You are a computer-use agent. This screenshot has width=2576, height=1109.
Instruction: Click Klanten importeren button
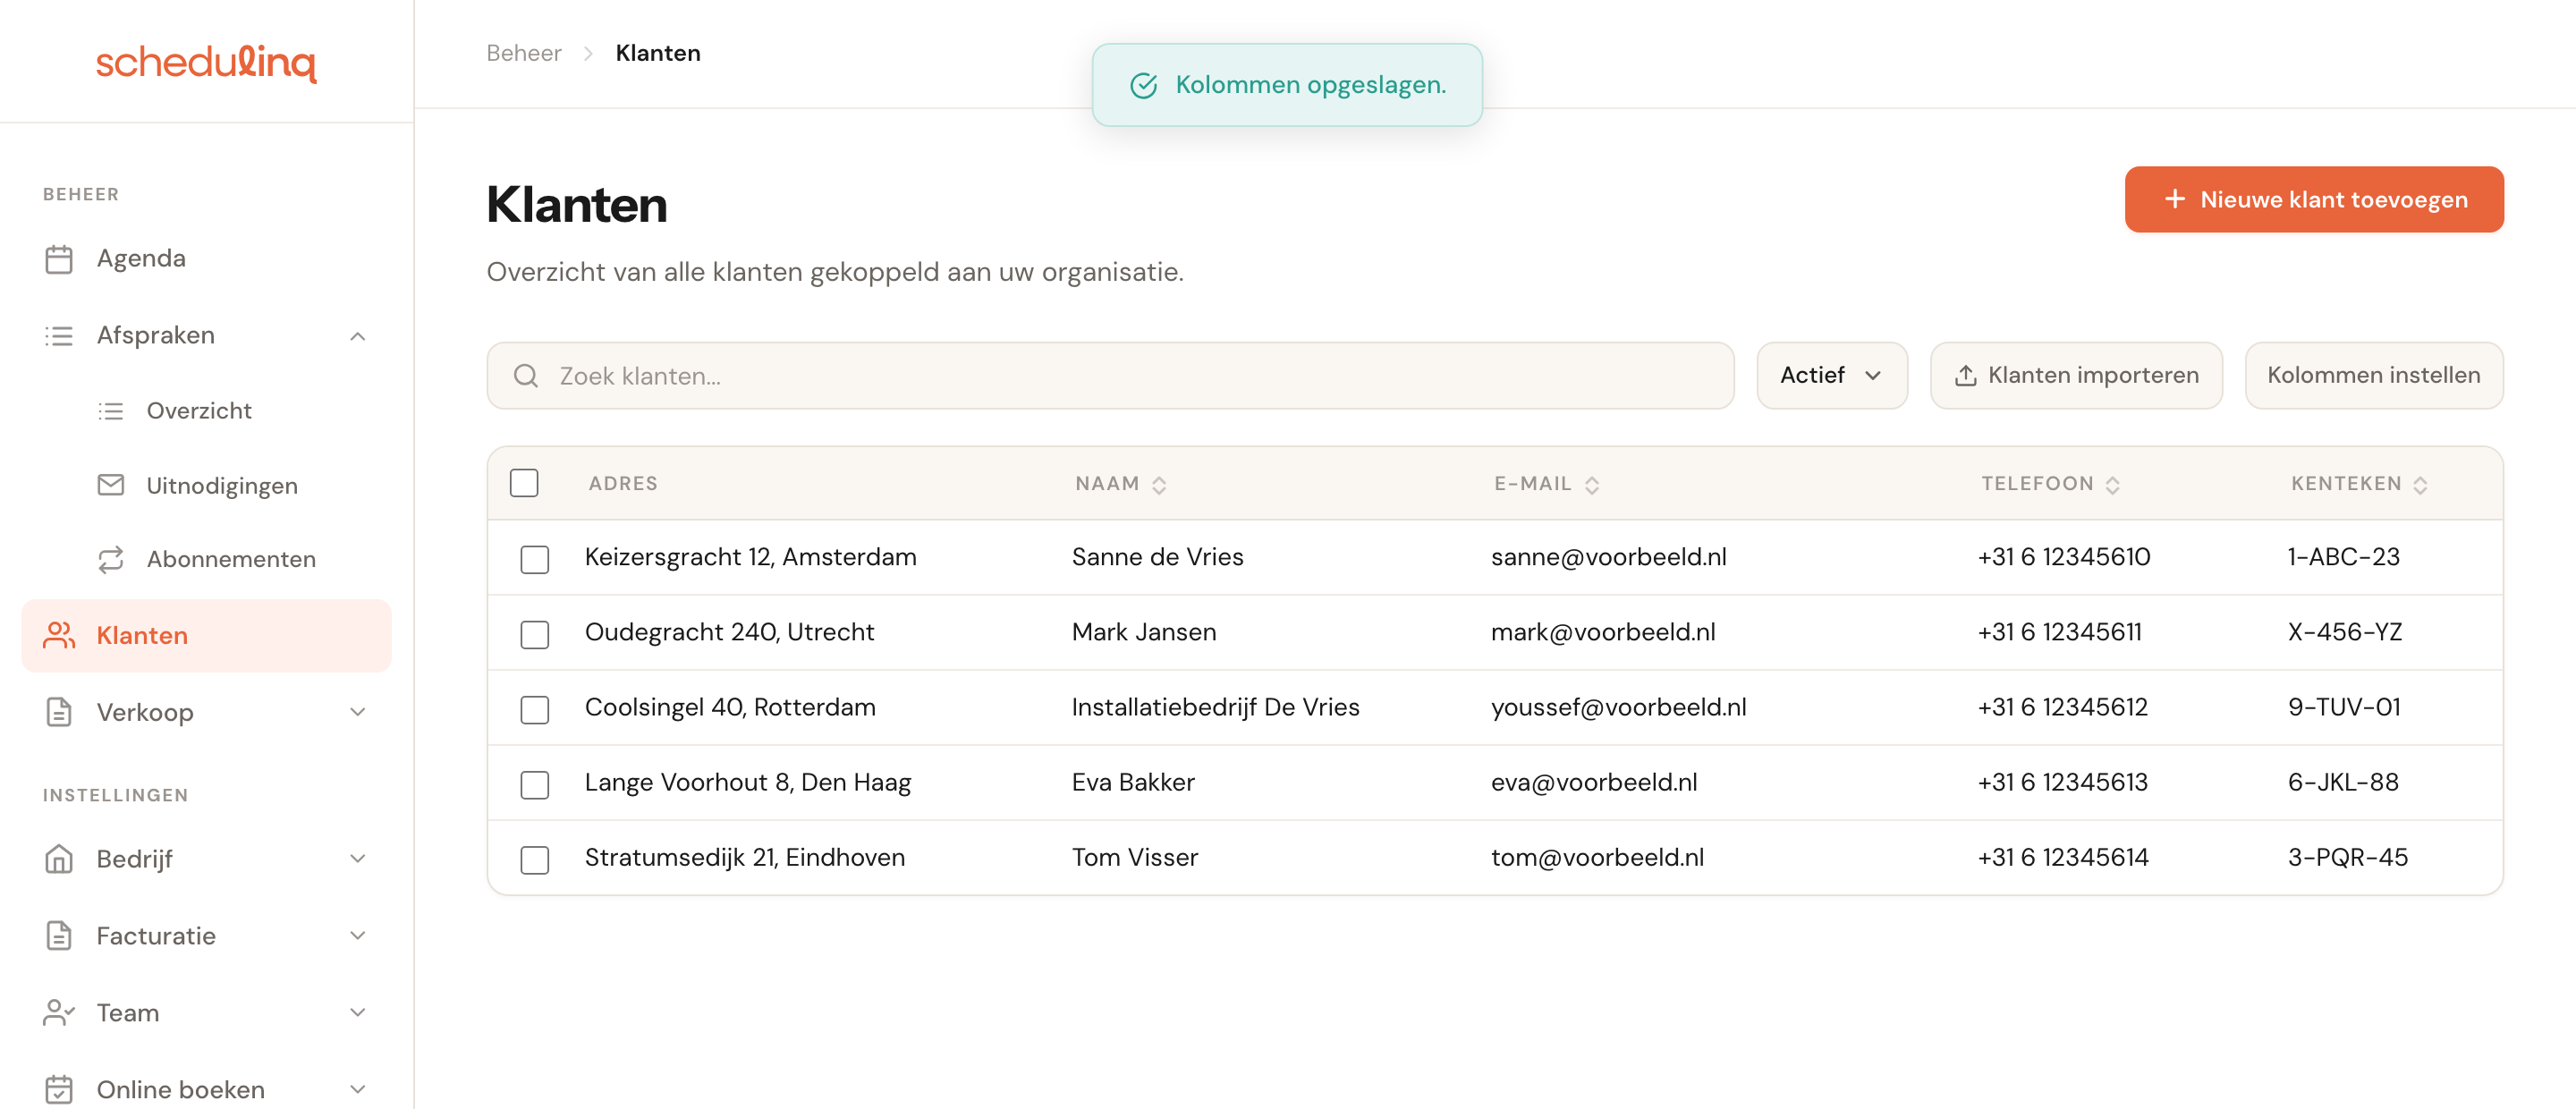2075,375
